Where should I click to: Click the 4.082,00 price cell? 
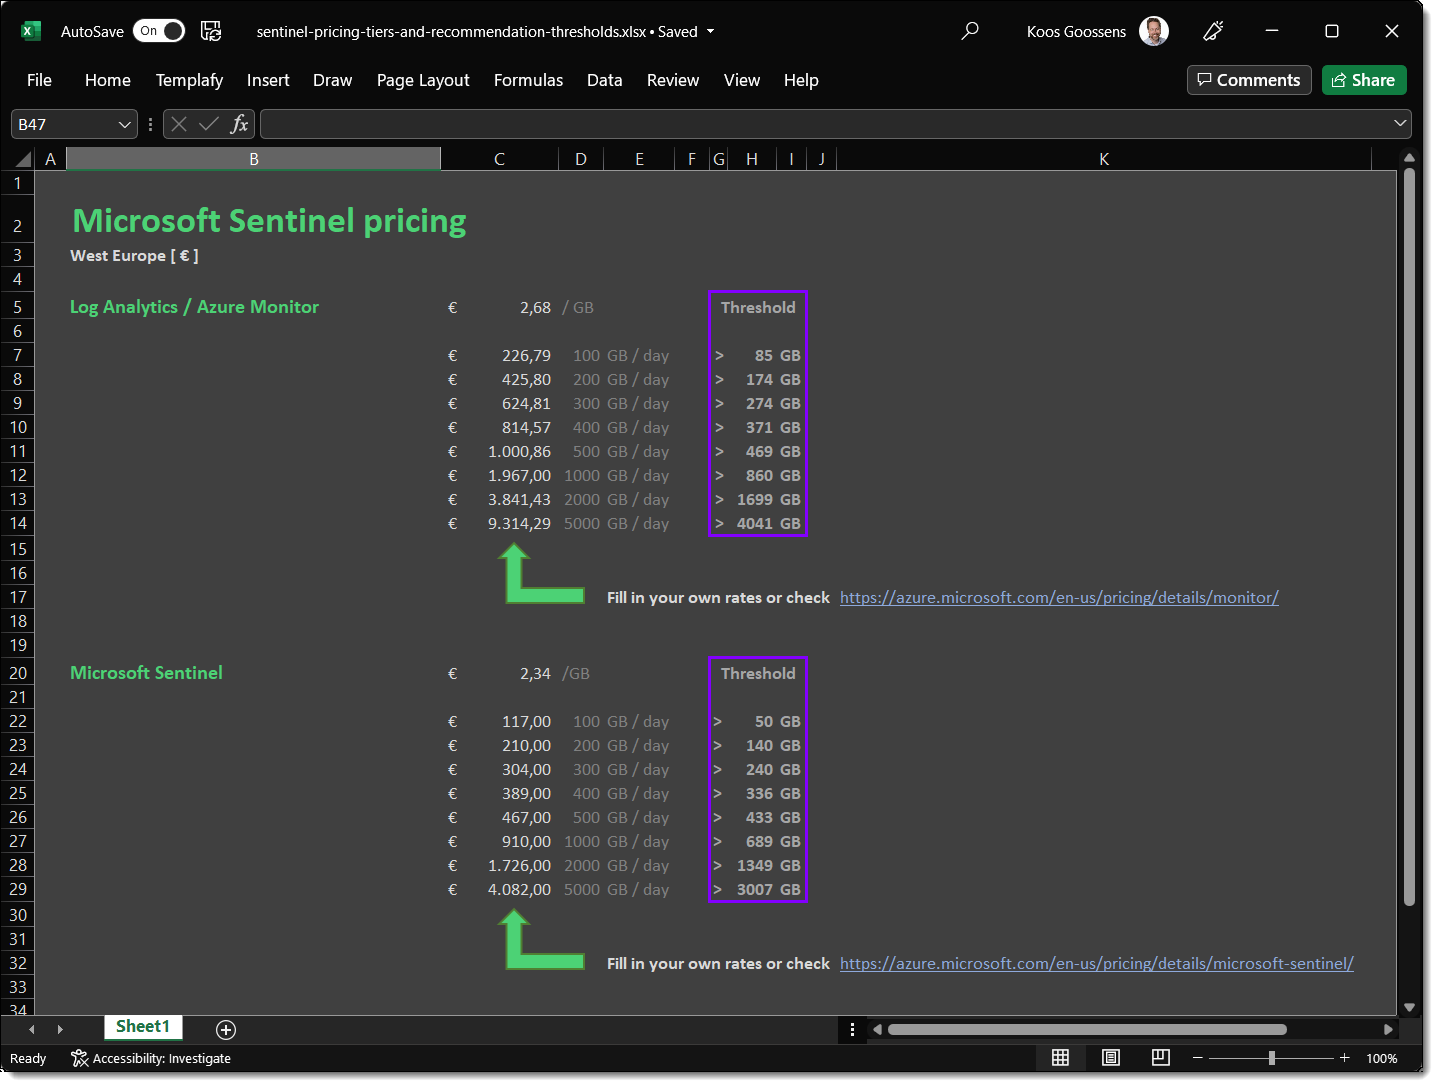[500, 889]
